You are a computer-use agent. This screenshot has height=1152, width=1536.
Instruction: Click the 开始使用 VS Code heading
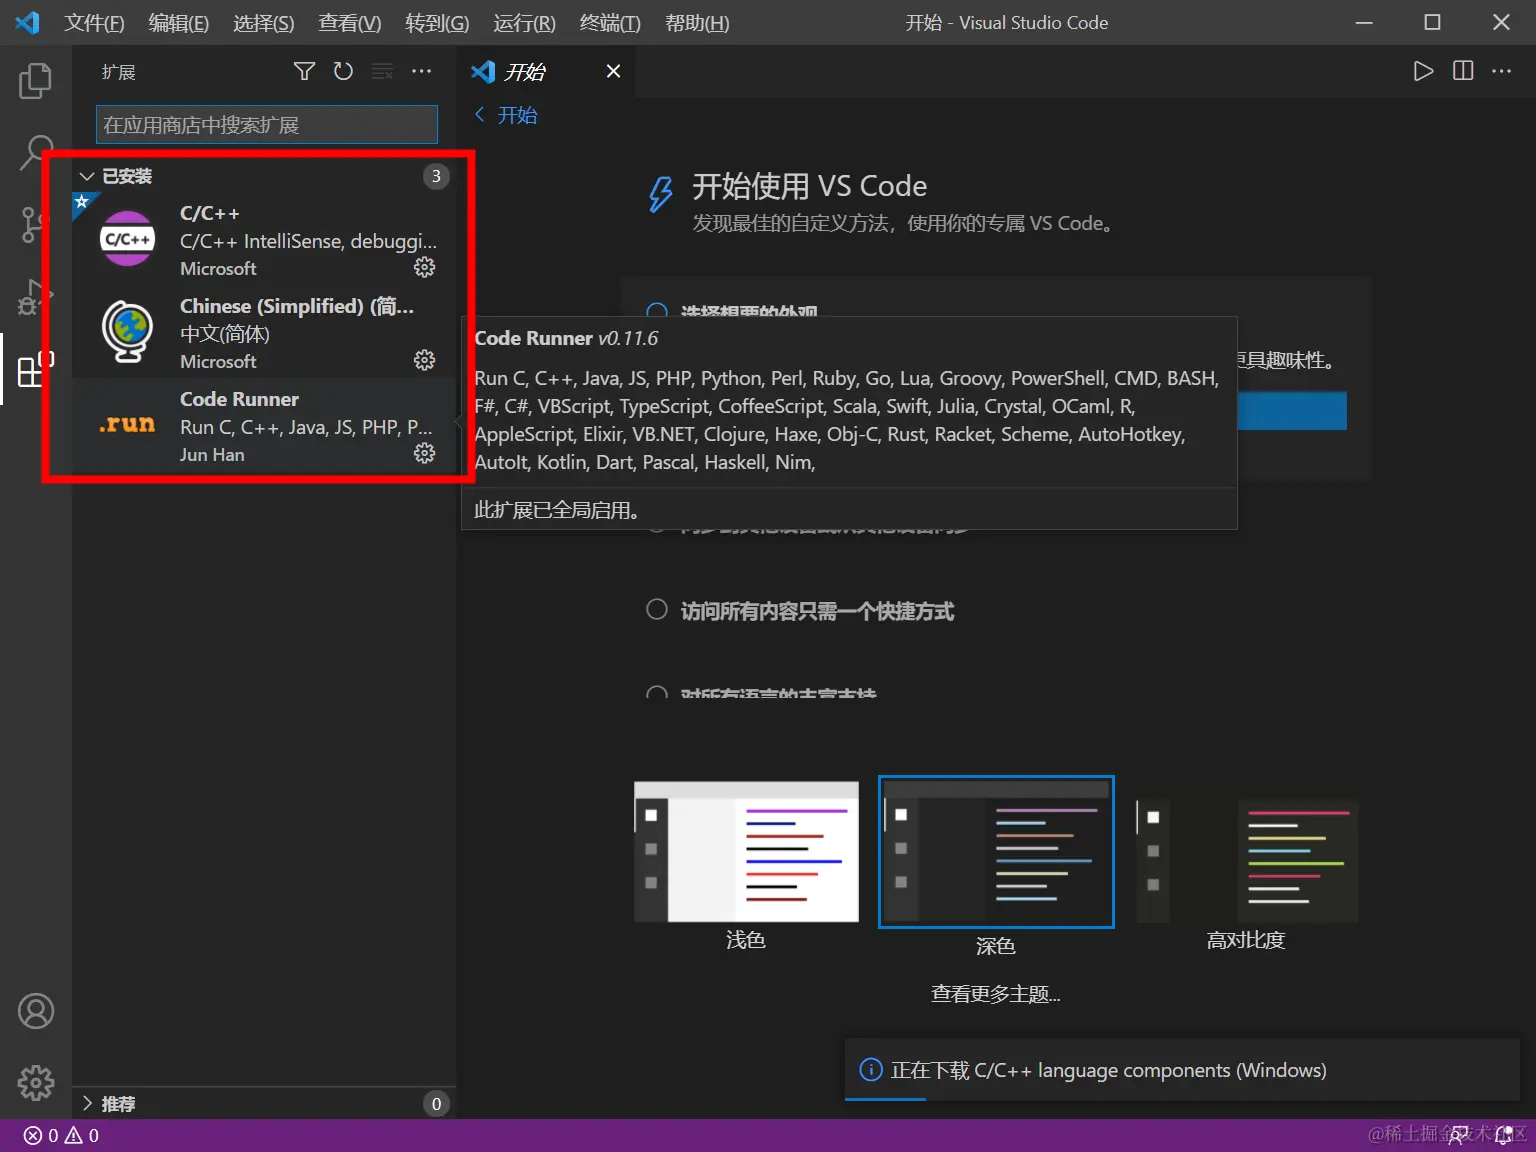(x=810, y=186)
